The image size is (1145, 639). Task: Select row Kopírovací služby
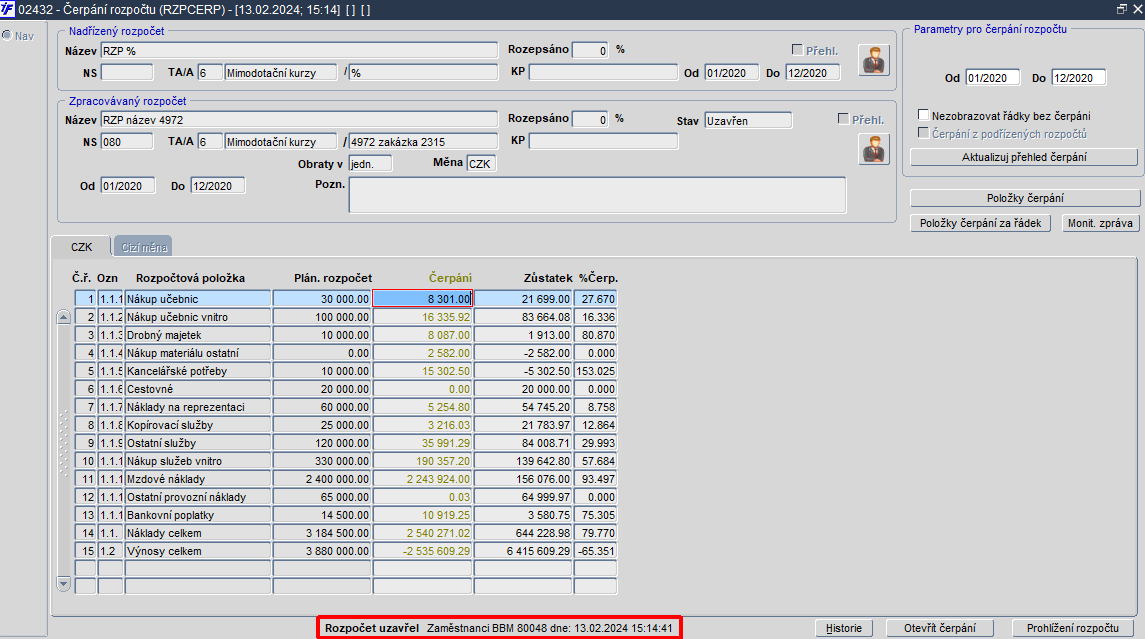(198, 425)
